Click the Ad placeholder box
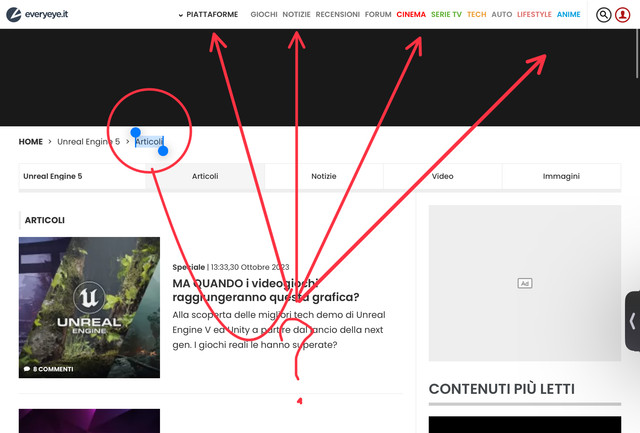The width and height of the screenshot is (640, 433). pos(525,283)
